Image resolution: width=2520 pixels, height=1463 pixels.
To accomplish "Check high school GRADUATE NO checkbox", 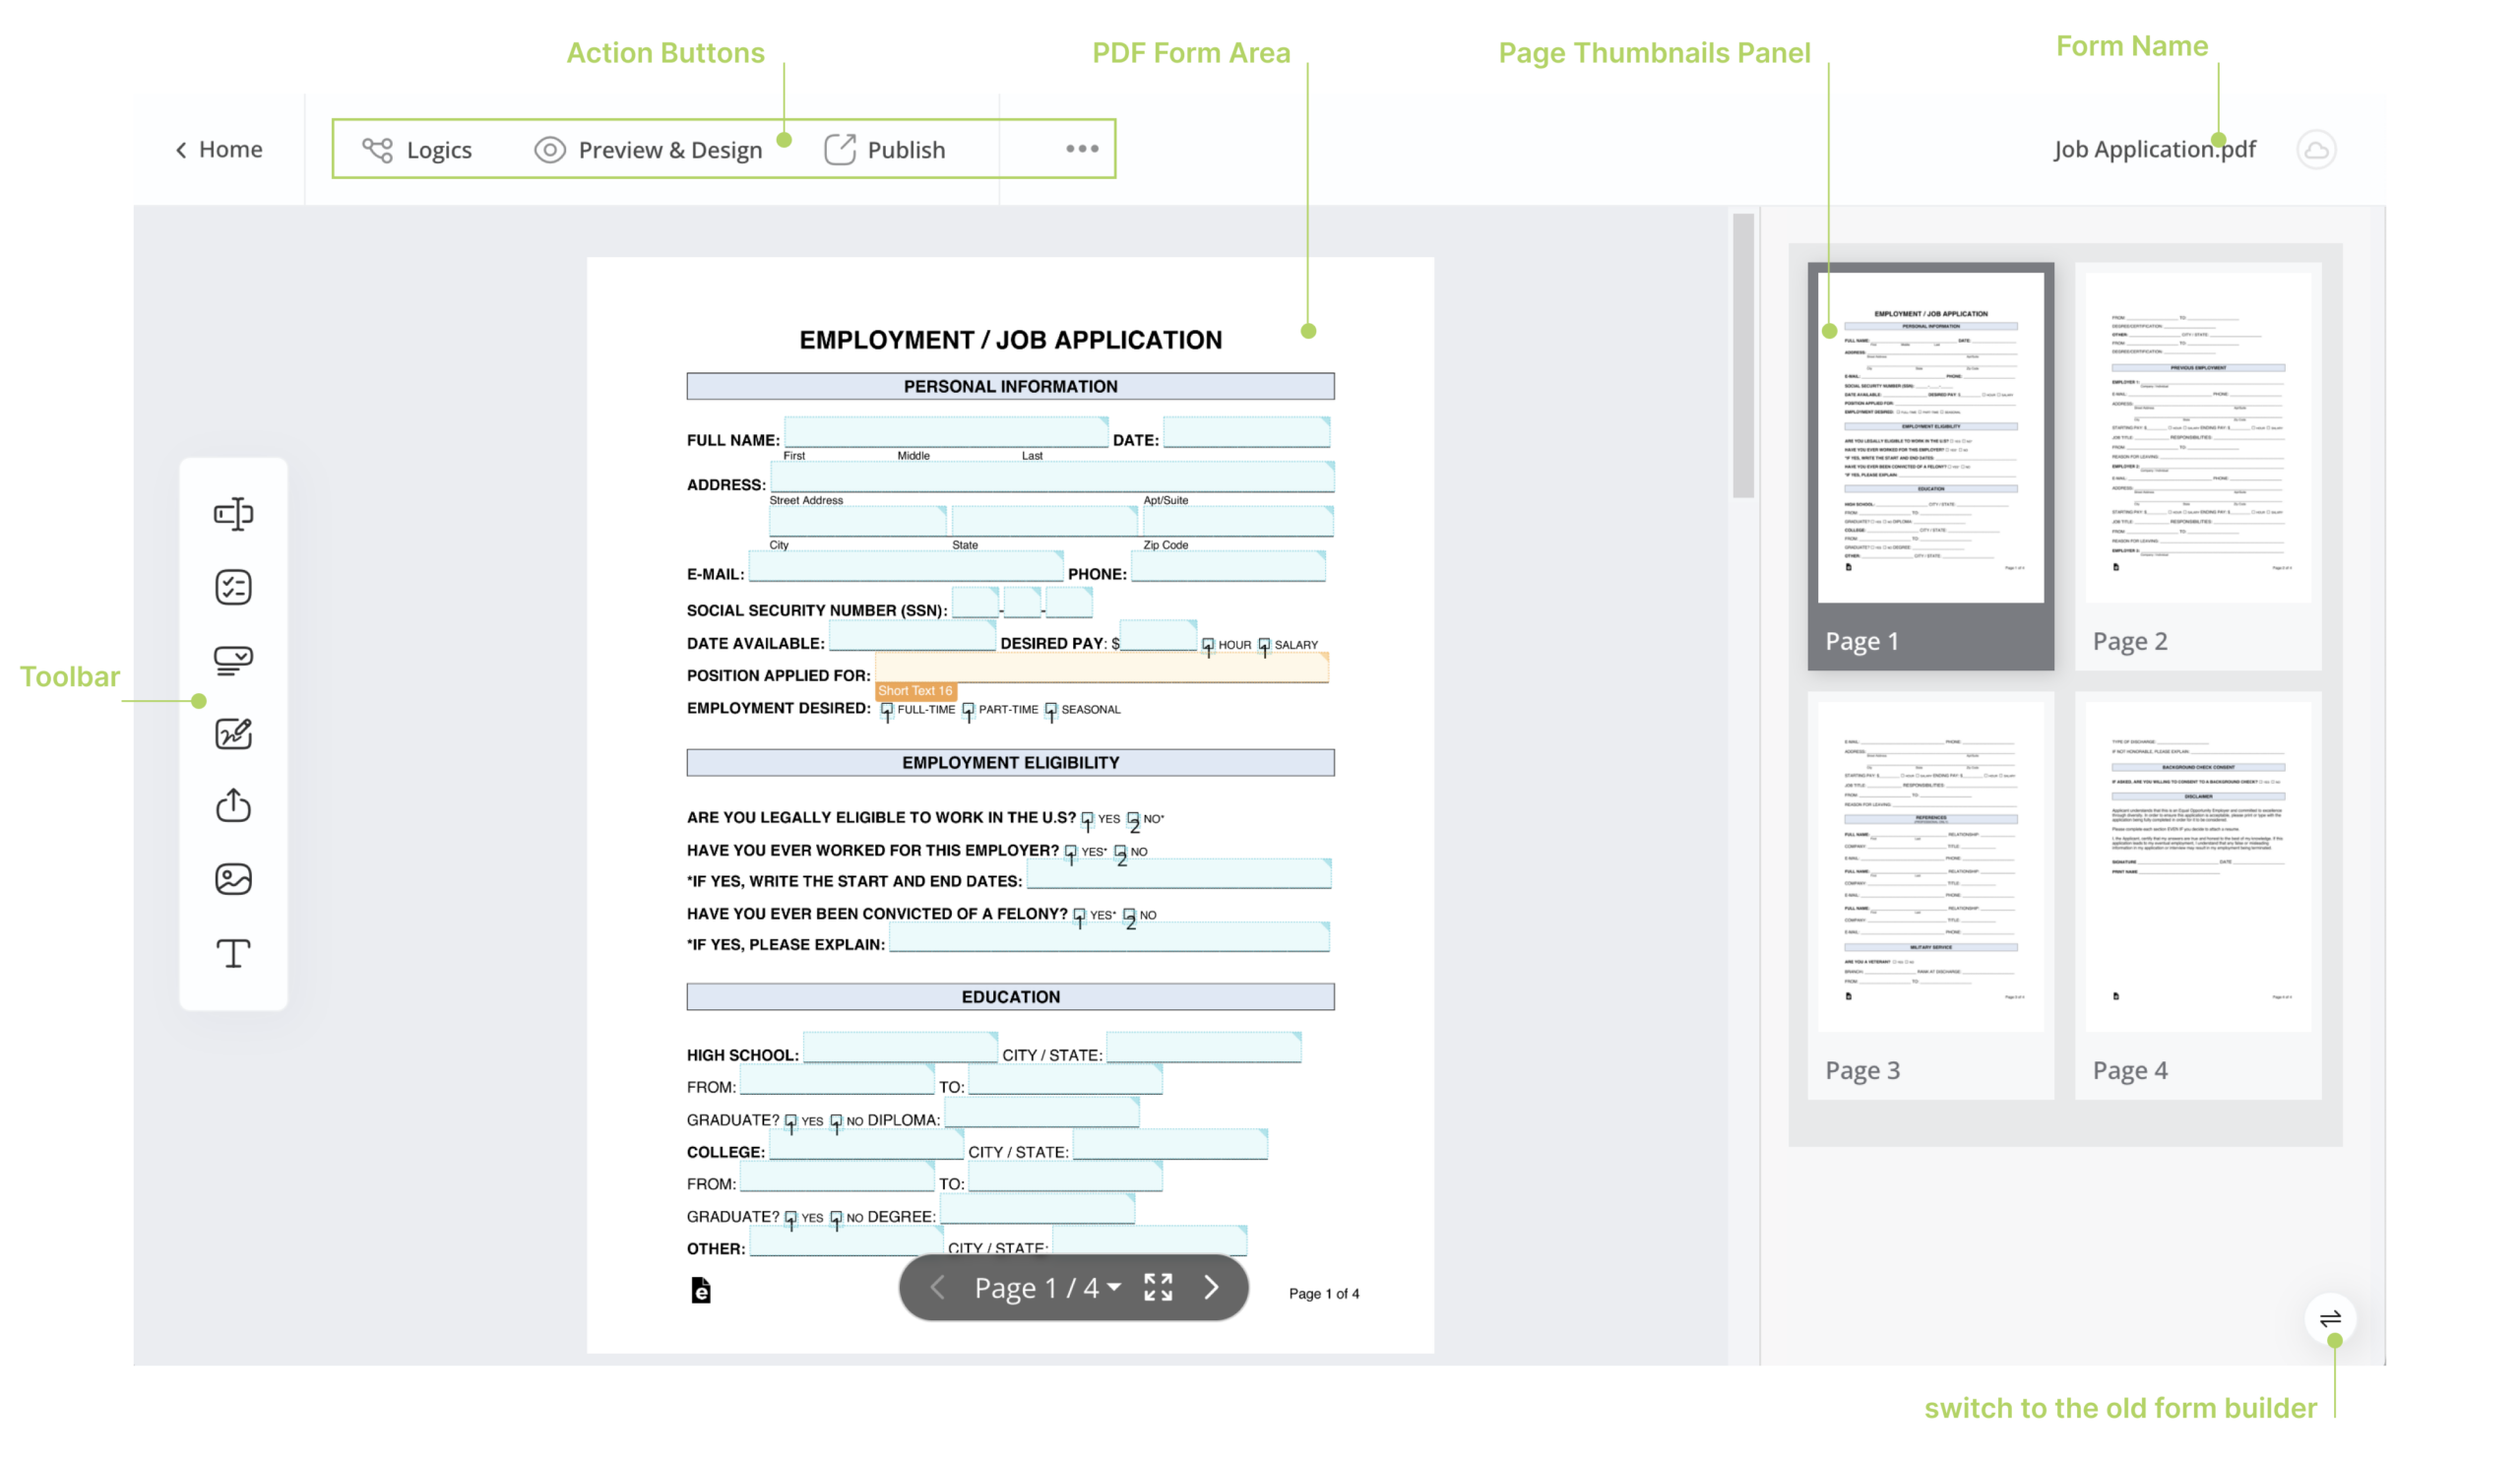I will (836, 1122).
